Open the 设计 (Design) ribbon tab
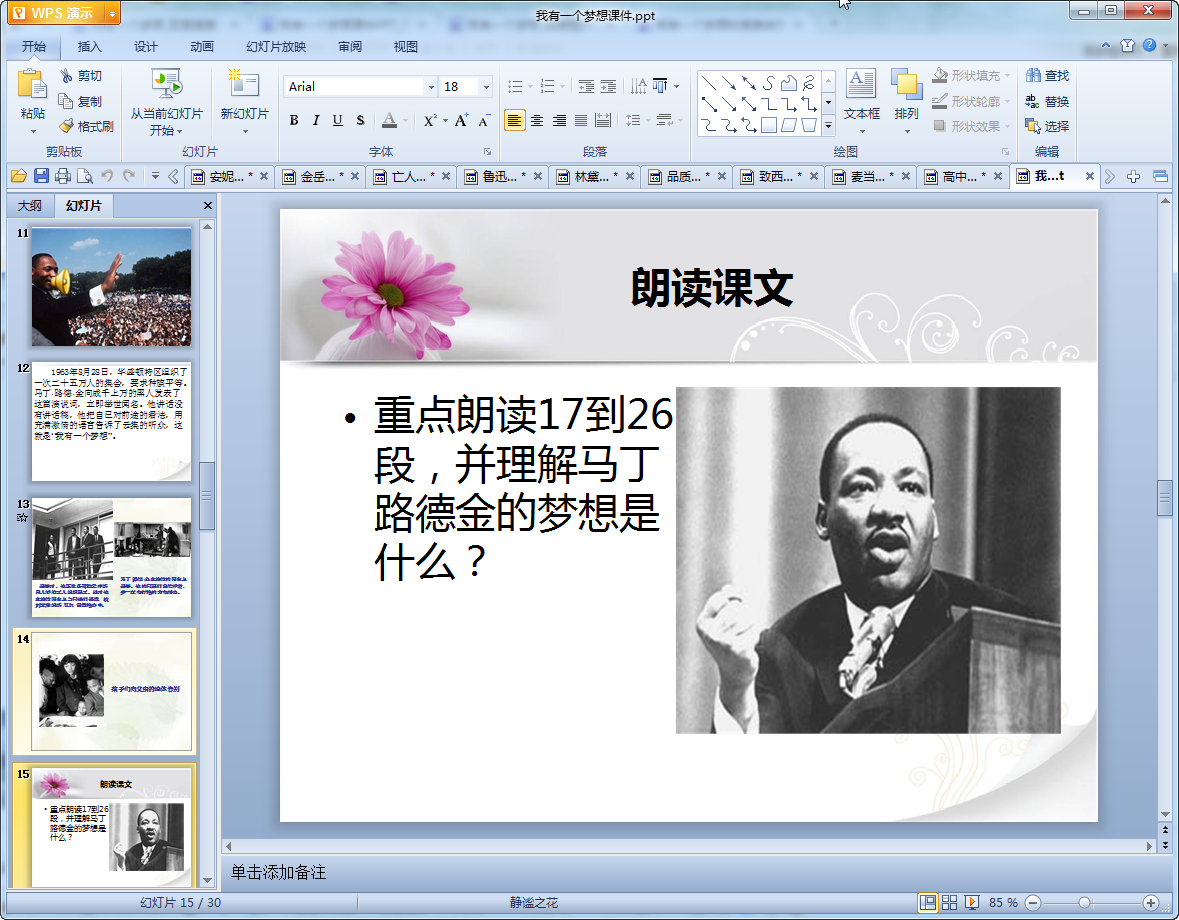The height and width of the screenshot is (920, 1179). 145,47
